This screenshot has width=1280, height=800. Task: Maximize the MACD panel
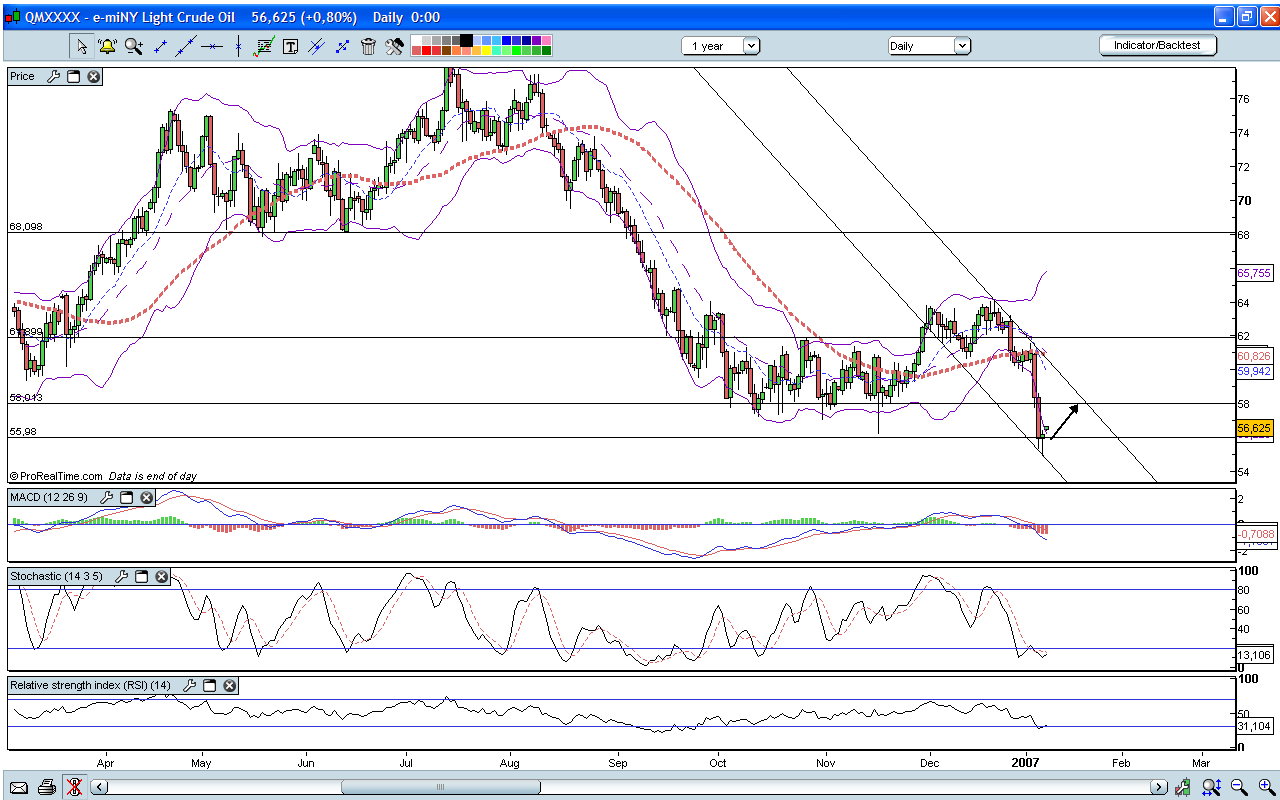(x=127, y=497)
